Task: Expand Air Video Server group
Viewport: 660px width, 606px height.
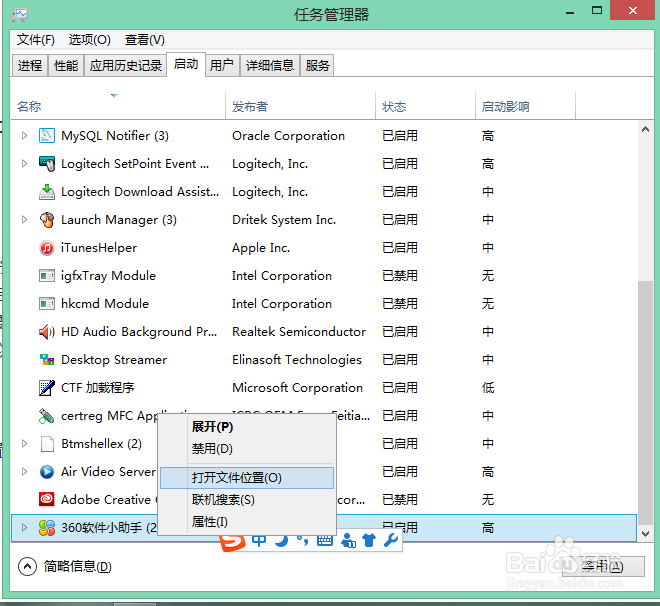Action: point(24,472)
